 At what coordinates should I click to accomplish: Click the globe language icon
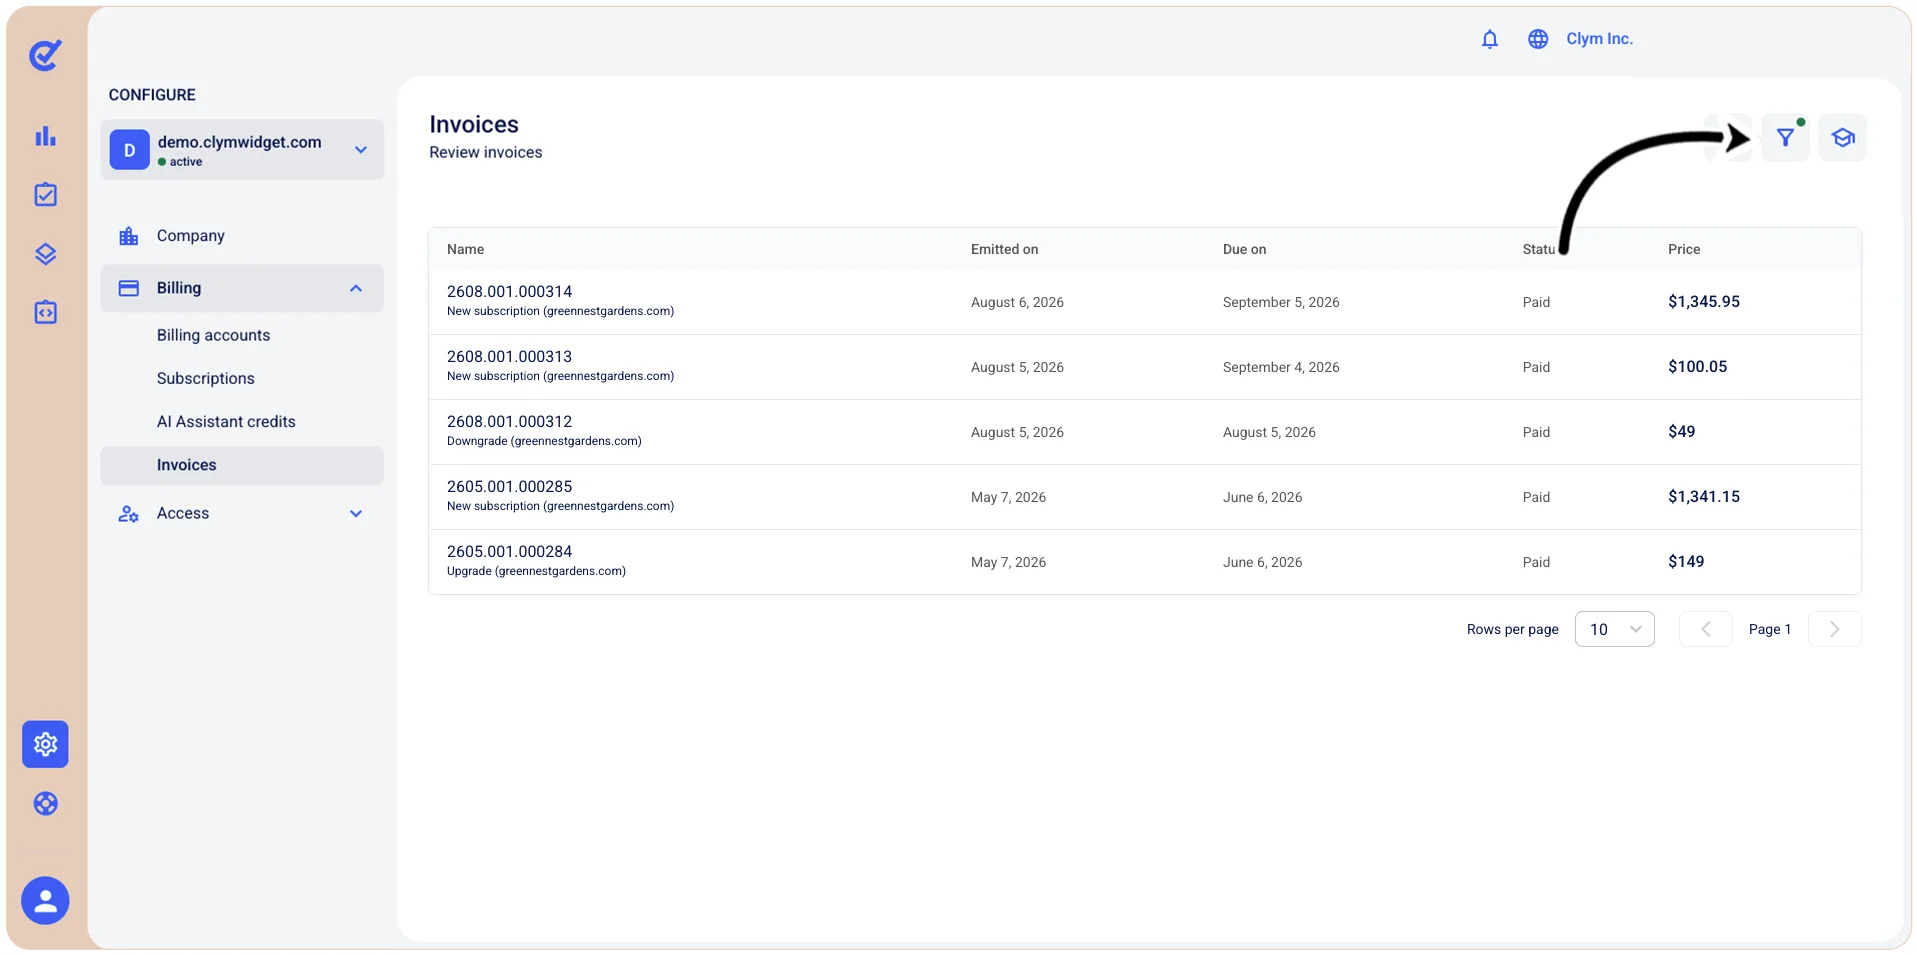[1537, 39]
